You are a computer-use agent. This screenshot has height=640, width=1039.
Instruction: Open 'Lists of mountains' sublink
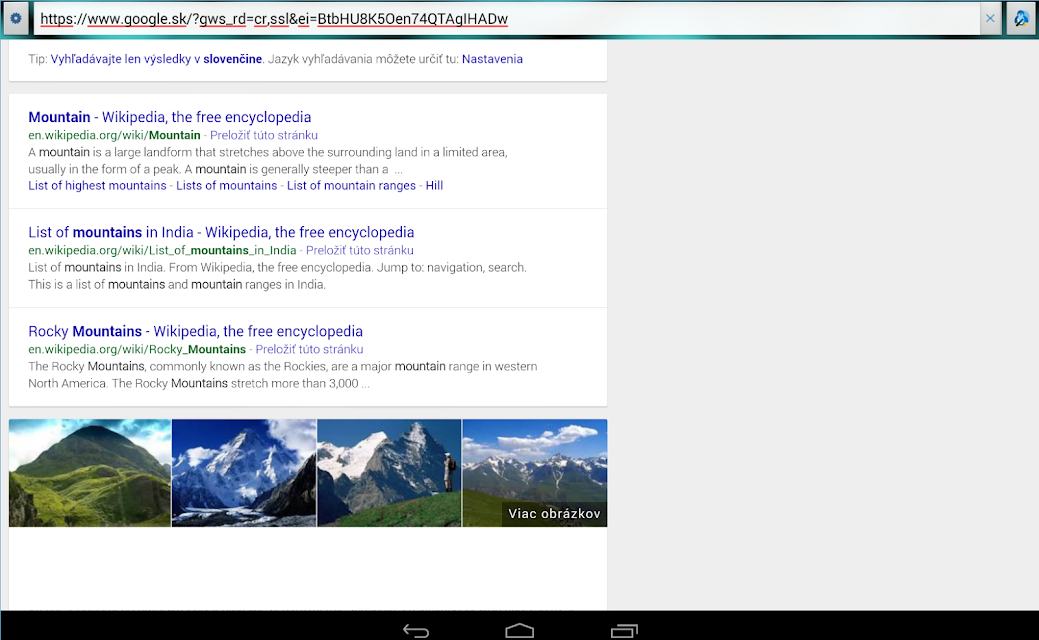click(227, 186)
